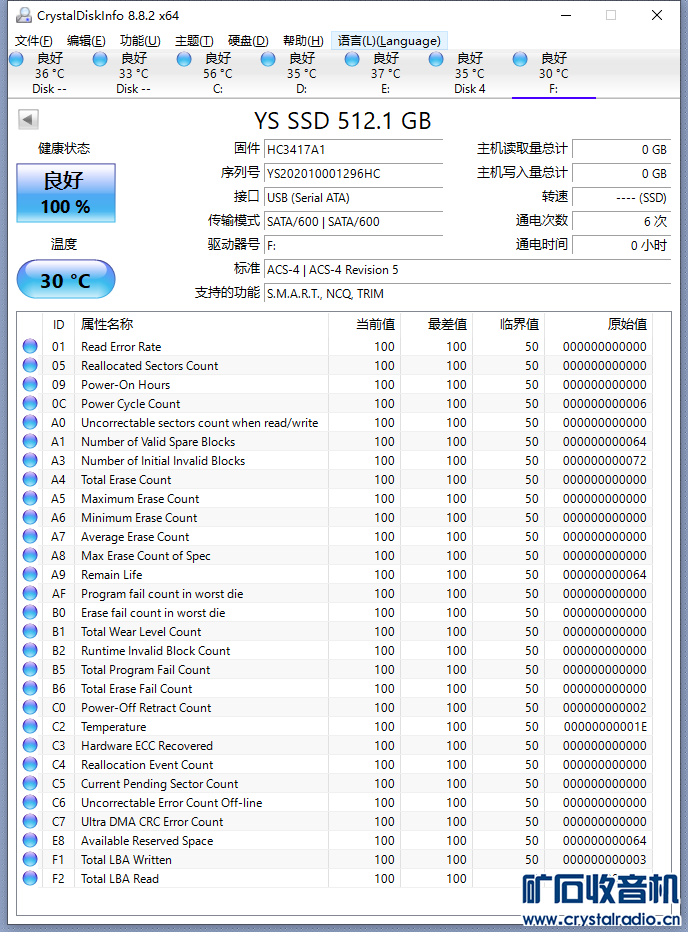Click the status icon for Read Error Rate
The height and width of the screenshot is (932, 688).
tap(30, 346)
